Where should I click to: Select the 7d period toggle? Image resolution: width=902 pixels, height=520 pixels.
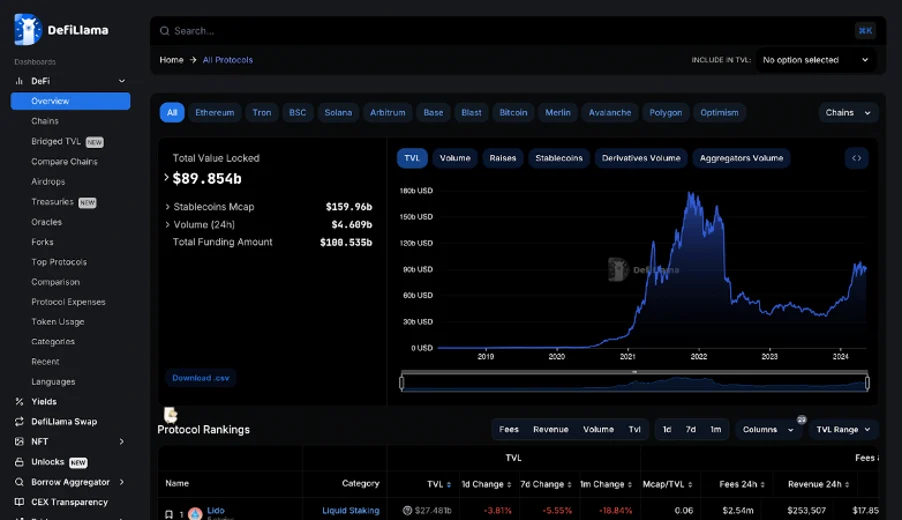pyautogui.click(x=691, y=430)
